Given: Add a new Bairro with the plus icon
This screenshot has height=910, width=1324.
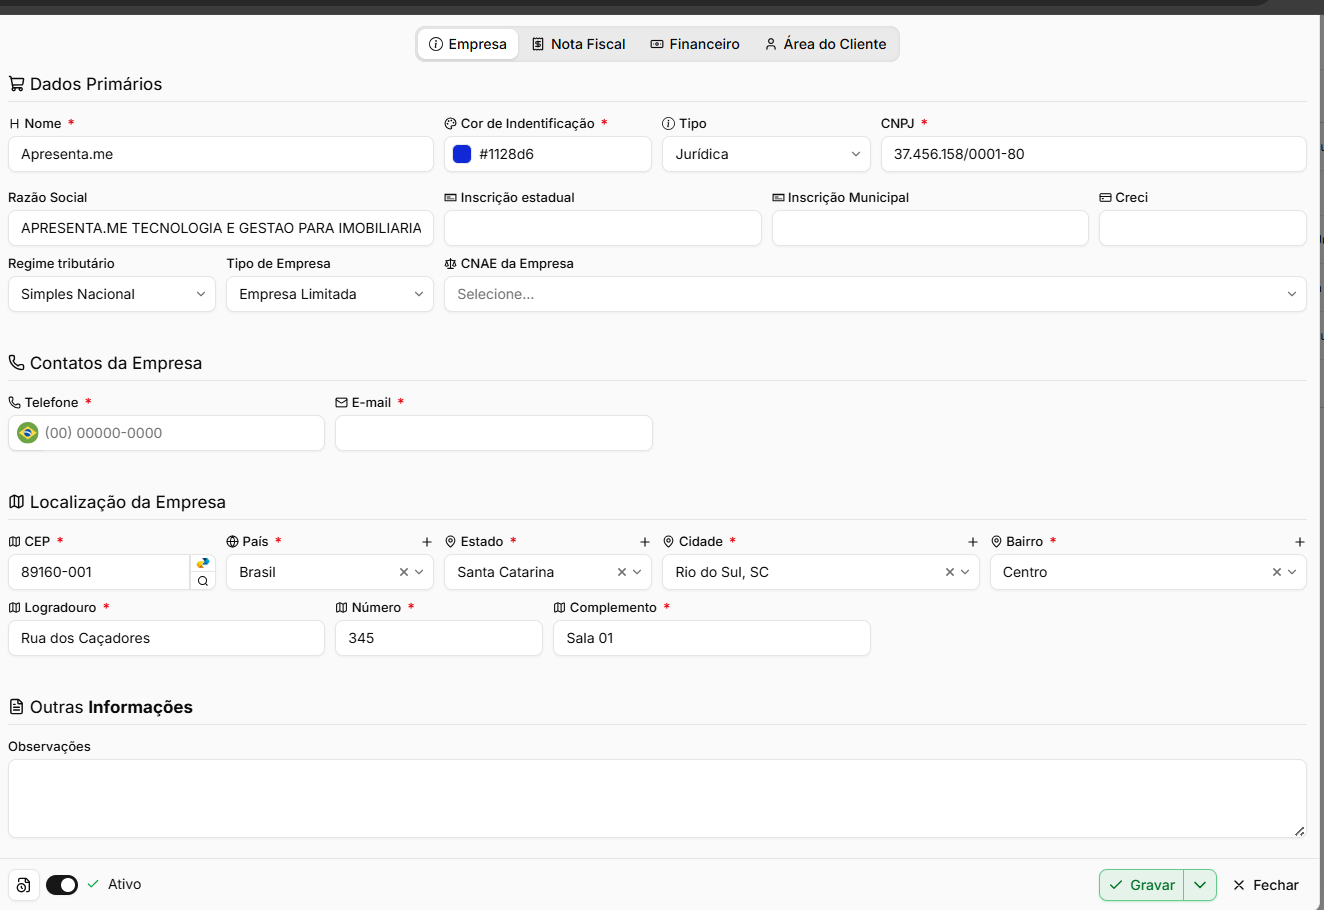Looking at the screenshot, I should pos(1300,542).
